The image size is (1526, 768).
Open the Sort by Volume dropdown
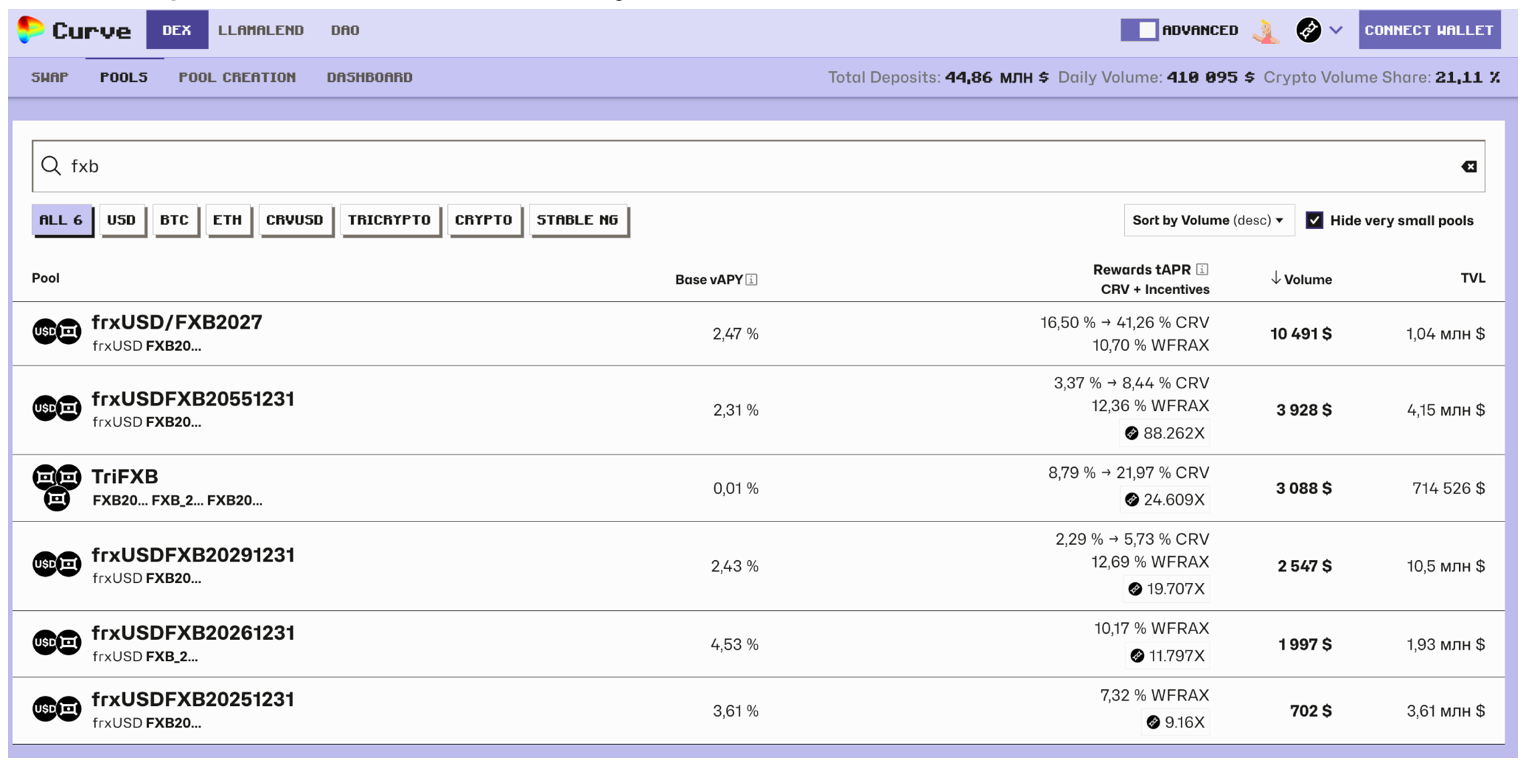(1208, 220)
